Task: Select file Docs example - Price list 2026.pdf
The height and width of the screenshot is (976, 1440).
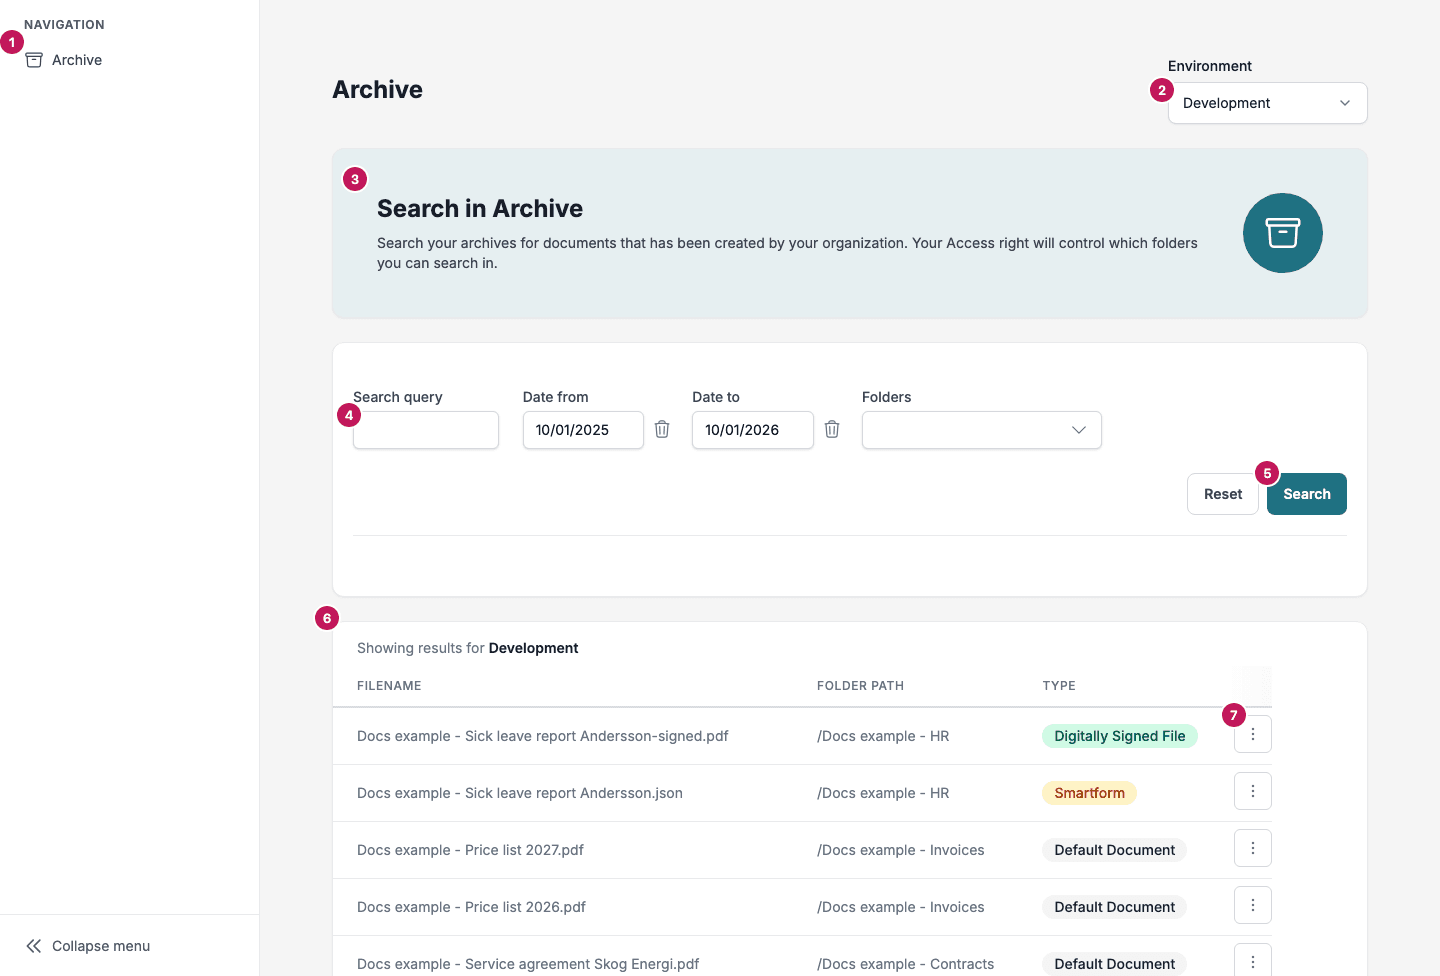Action: coord(471,907)
